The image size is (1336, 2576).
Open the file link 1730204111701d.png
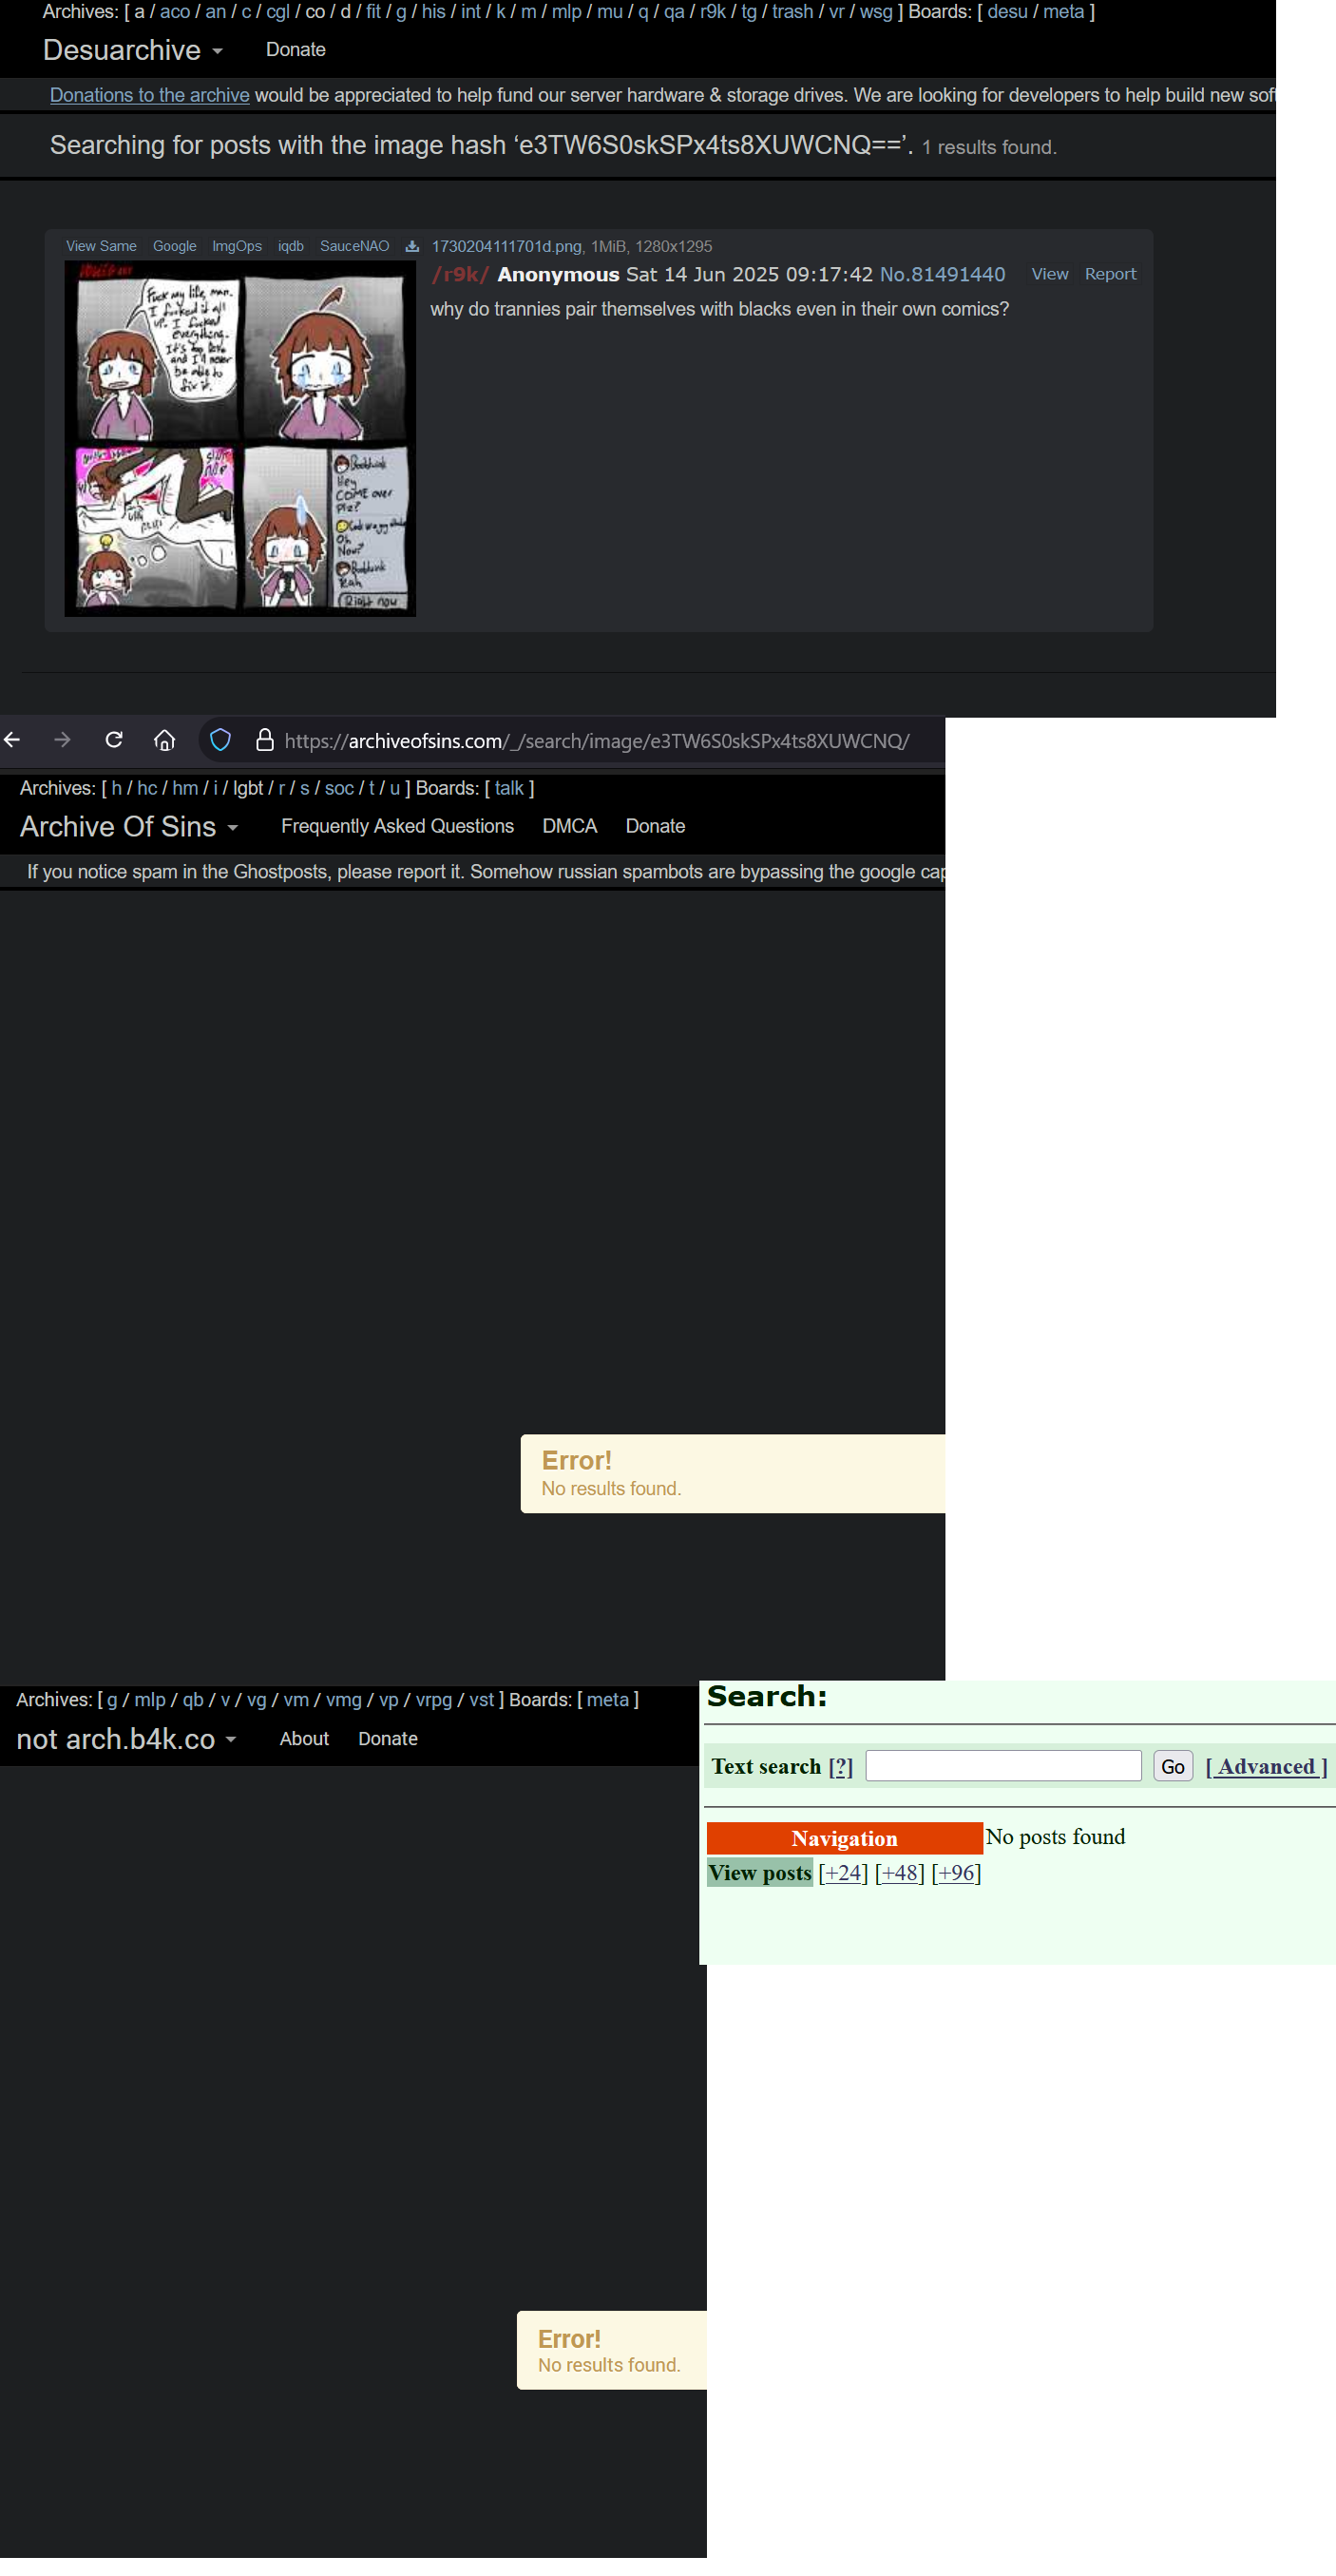506,246
